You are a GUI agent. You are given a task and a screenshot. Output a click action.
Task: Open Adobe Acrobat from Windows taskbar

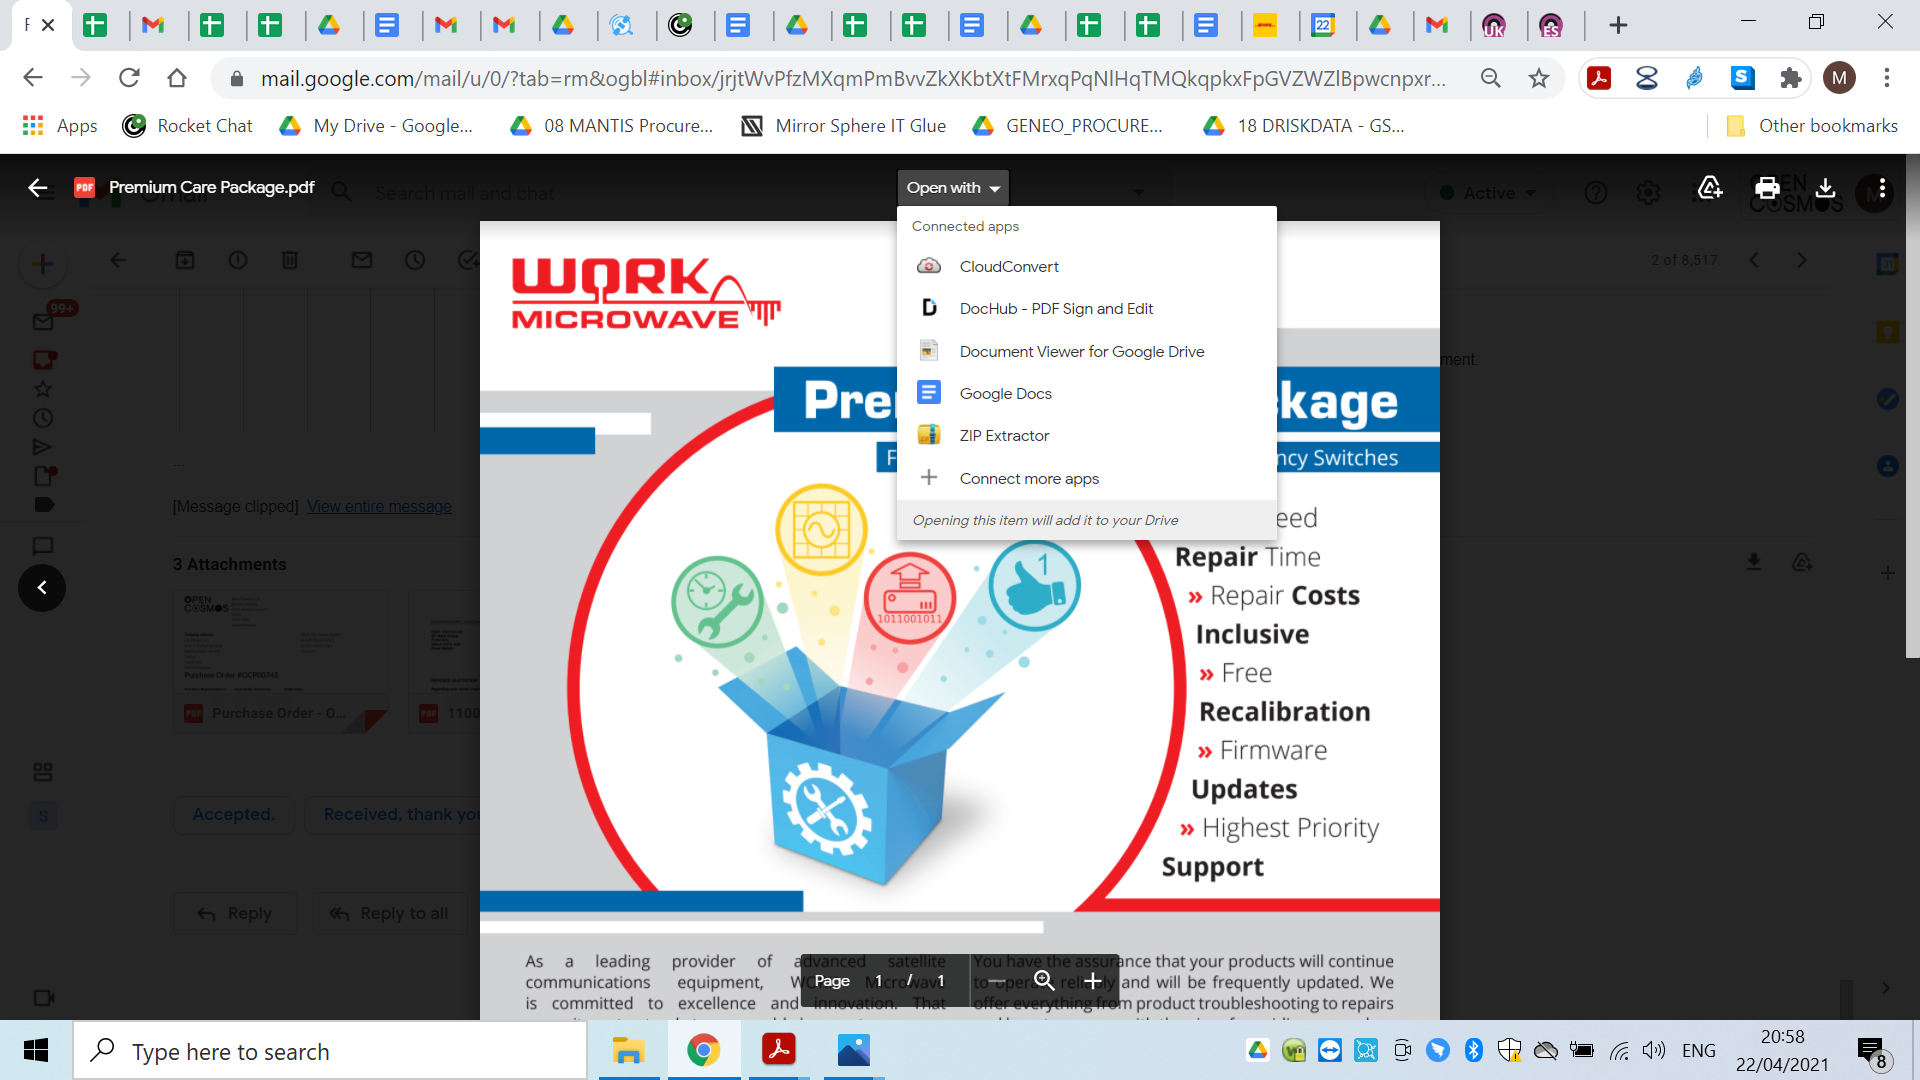click(778, 1050)
